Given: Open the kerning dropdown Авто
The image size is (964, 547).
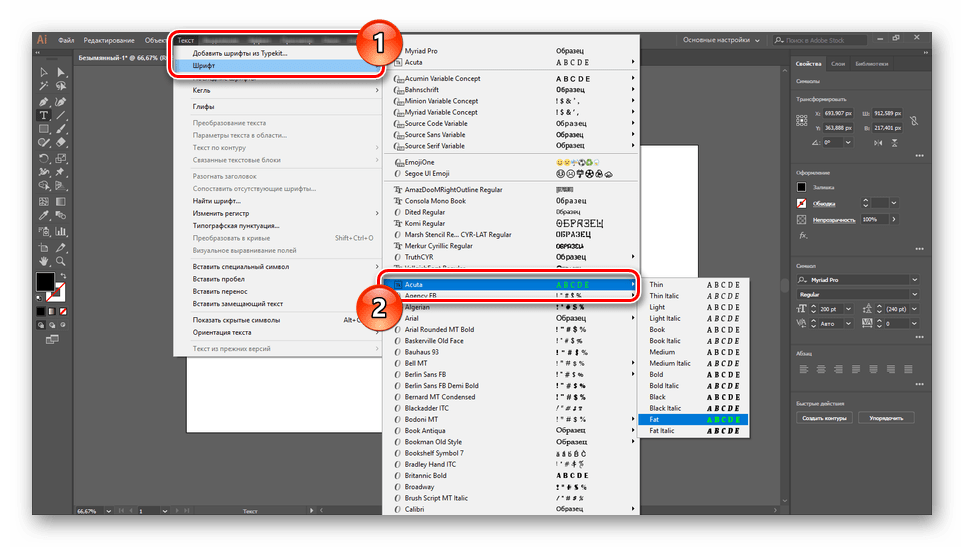Looking at the screenshot, I should pos(848,323).
